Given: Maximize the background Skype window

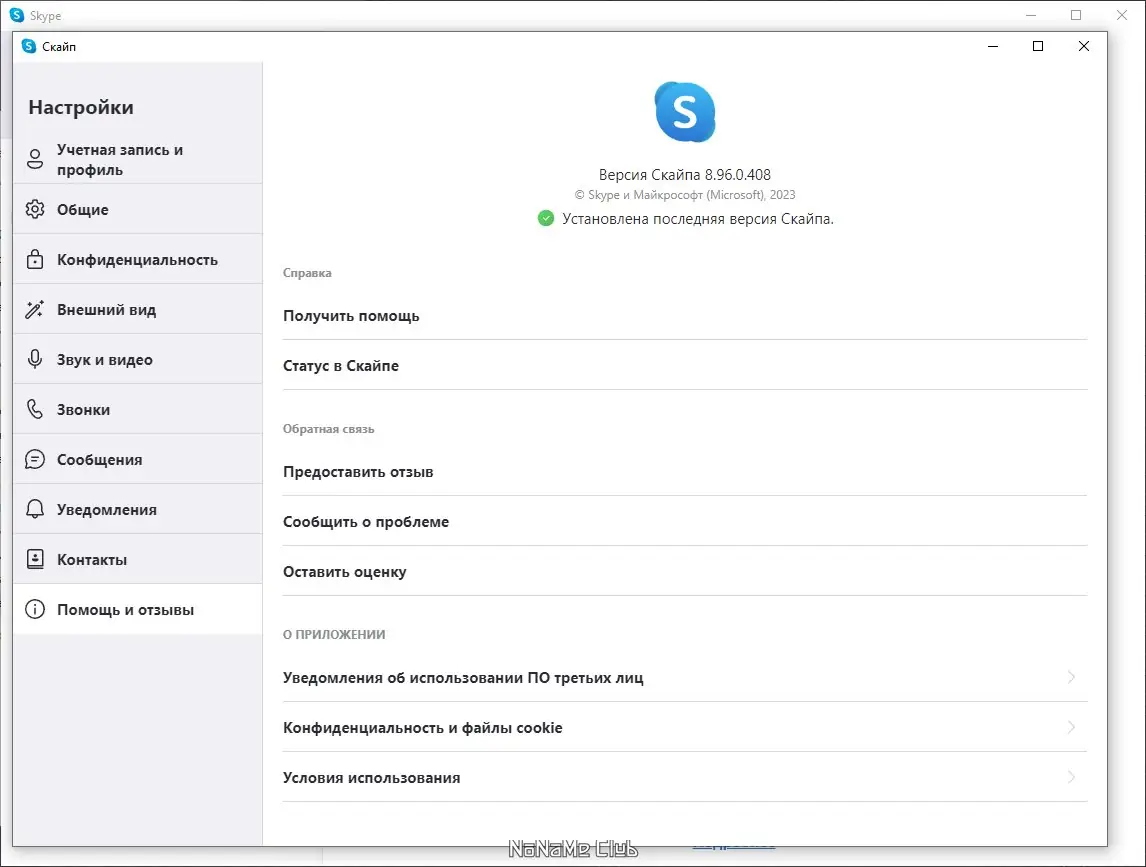Looking at the screenshot, I should [1076, 15].
